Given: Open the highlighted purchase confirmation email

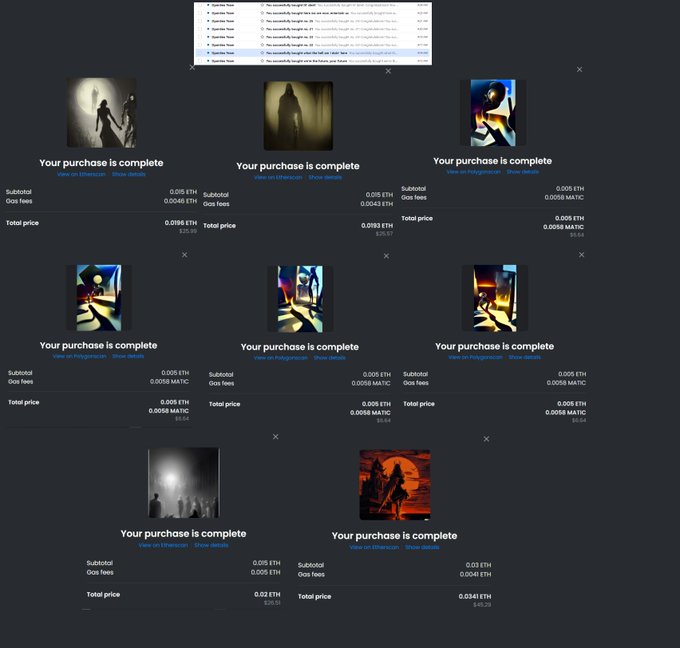Looking at the screenshot, I should pos(313,53).
